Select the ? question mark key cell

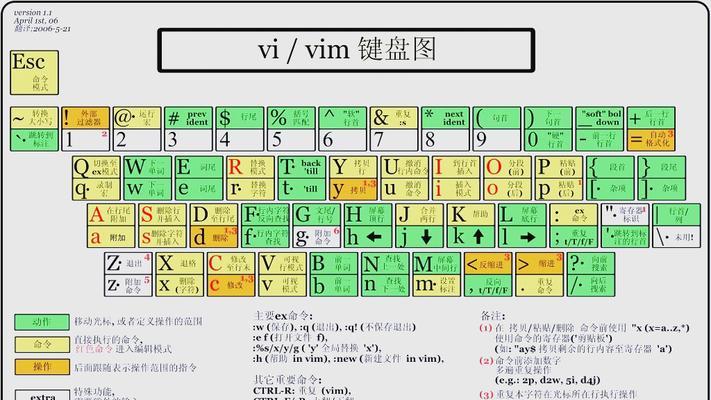pyautogui.click(x=591, y=263)
